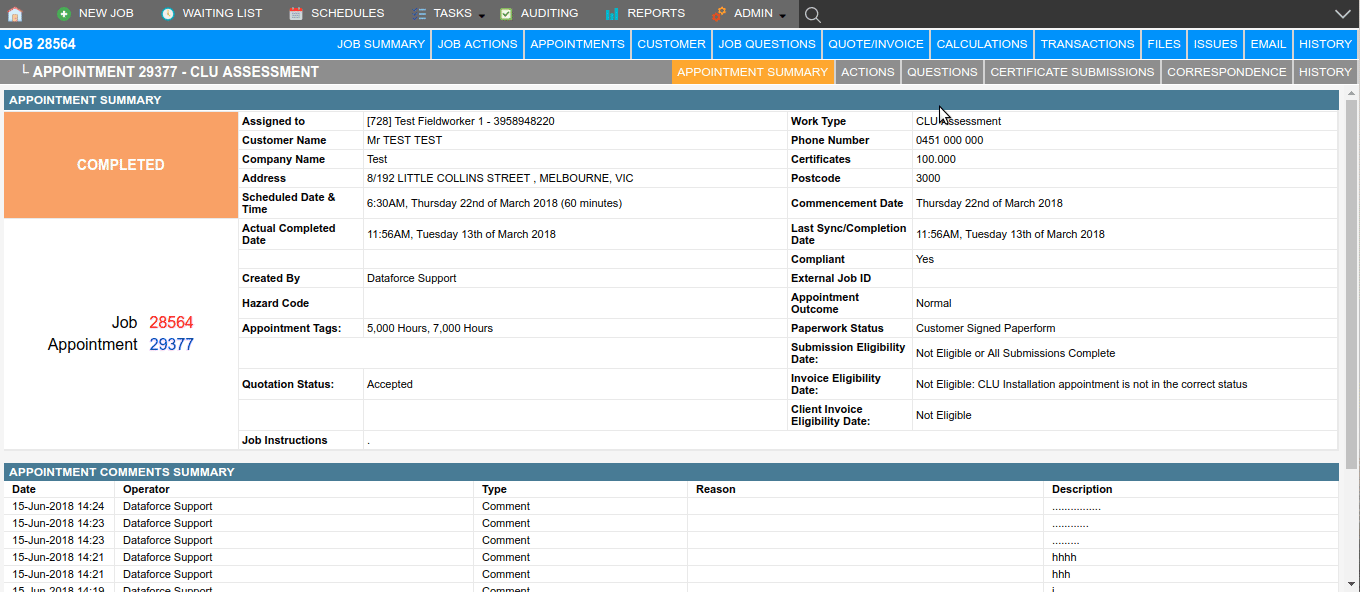Open the Waiting List clock icon
This screenshot has width=1360, height=592.
point(168,14)
